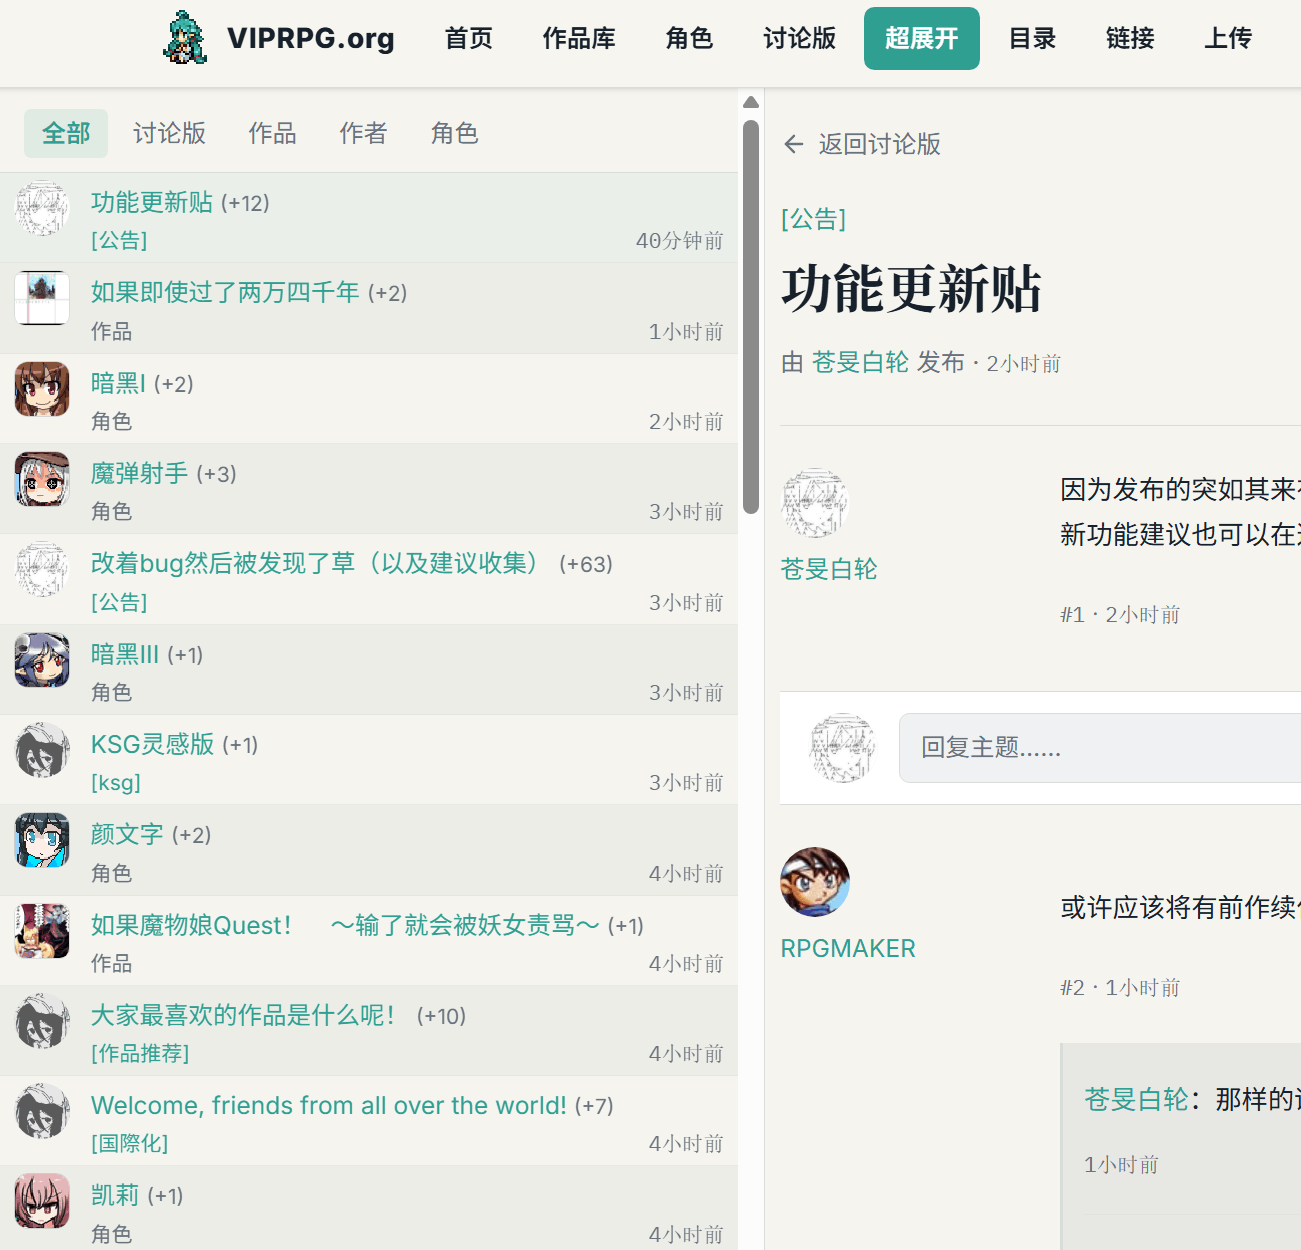Switch to the 讨论版 filter tab
1301x1250 pixels.
pos(169,133)
